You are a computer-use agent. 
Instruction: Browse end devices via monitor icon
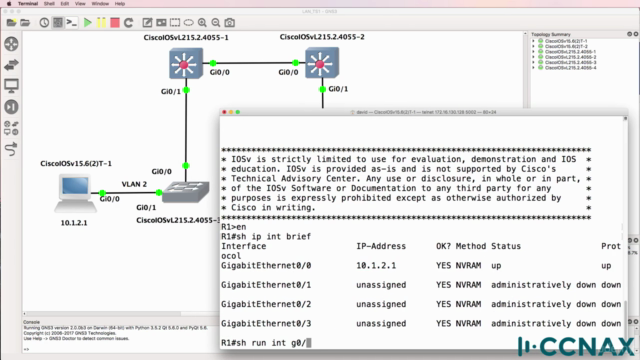click(11, 86)
